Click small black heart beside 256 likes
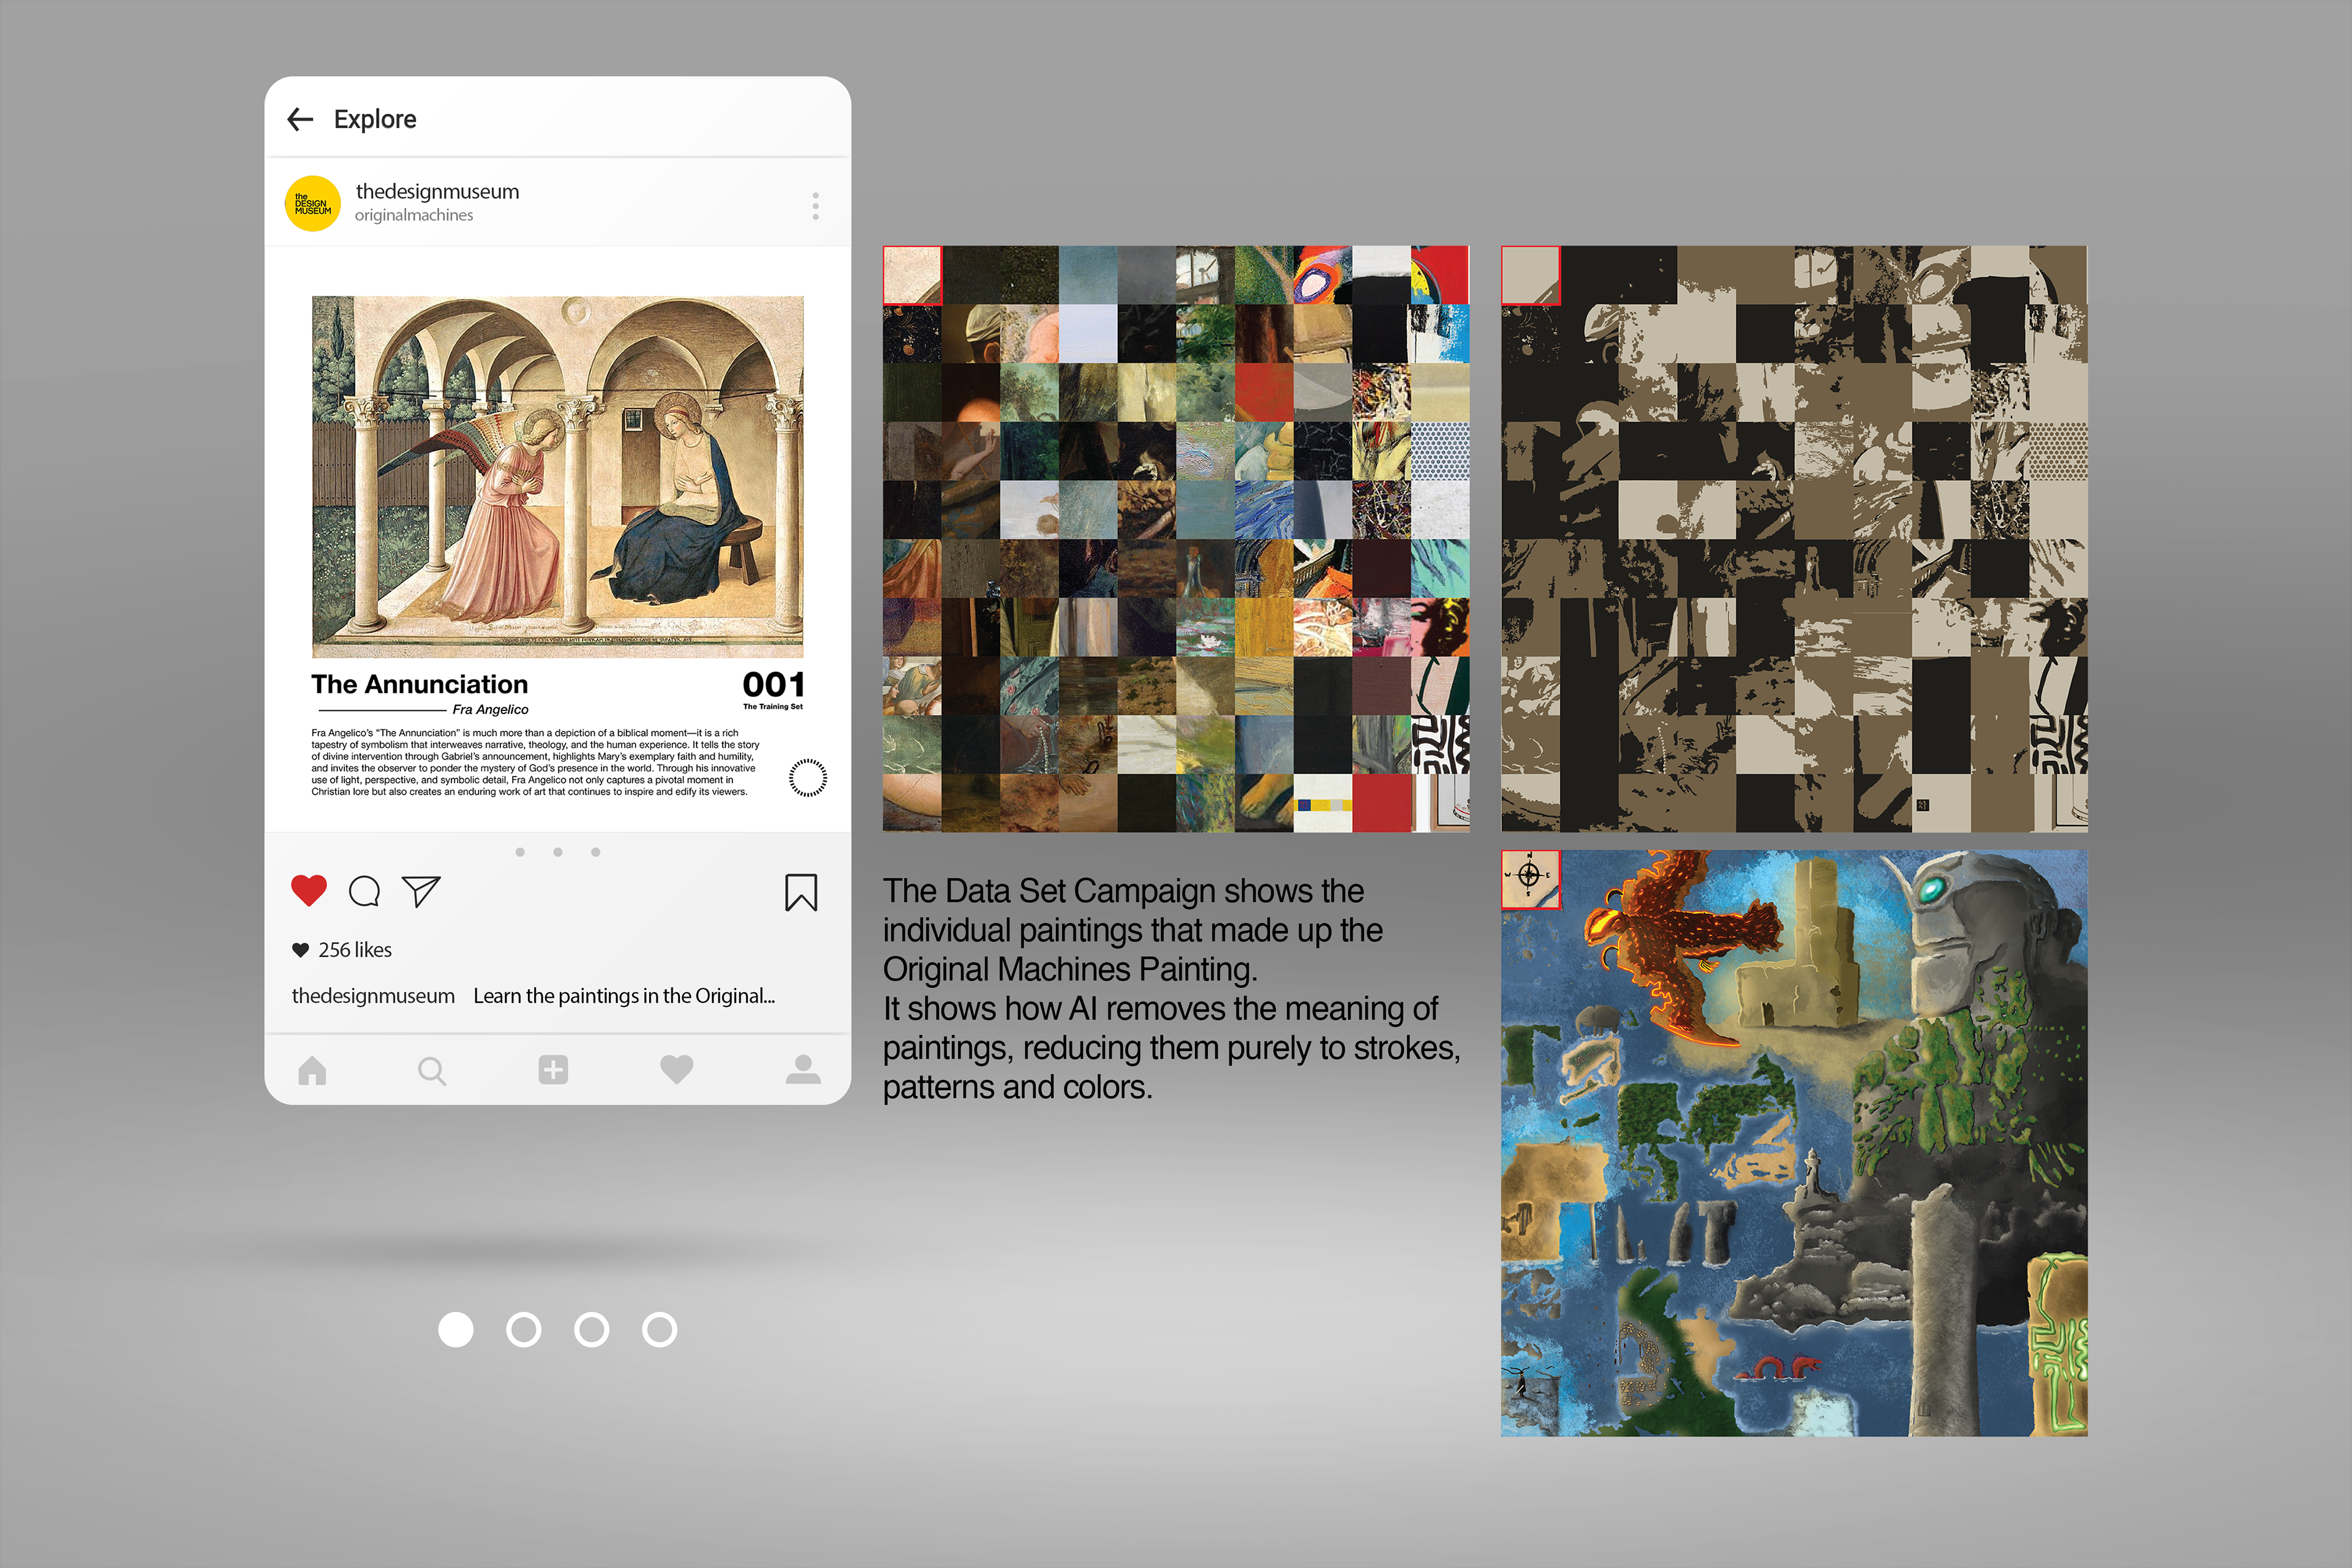 pos(300,950)
